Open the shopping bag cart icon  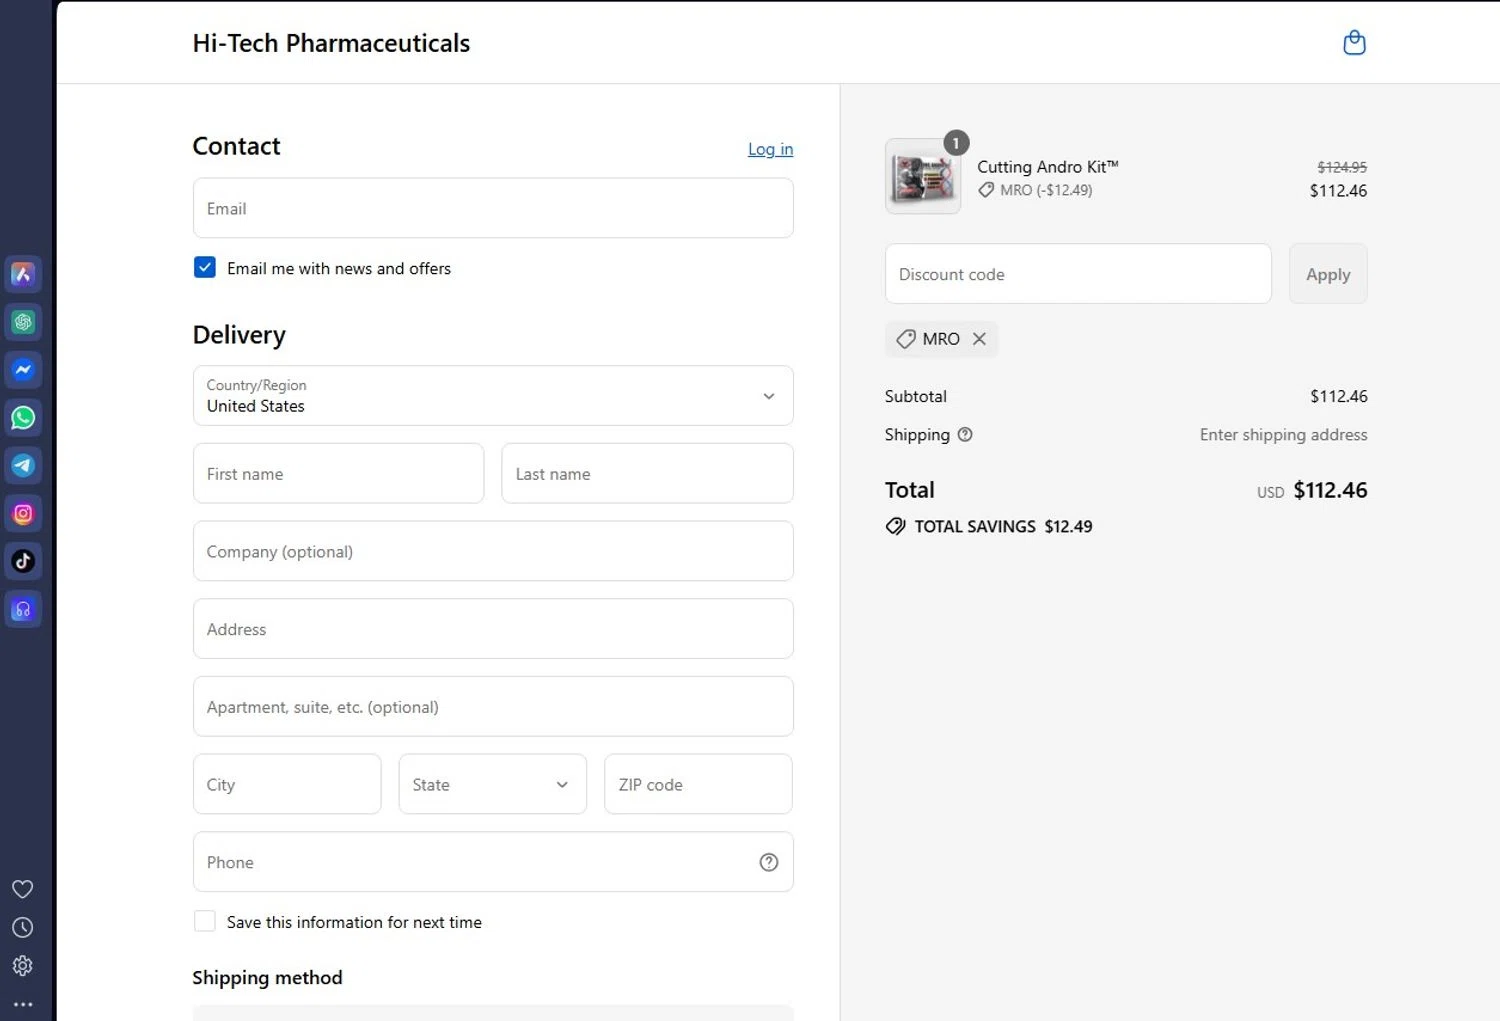[x=1354, y=43]
